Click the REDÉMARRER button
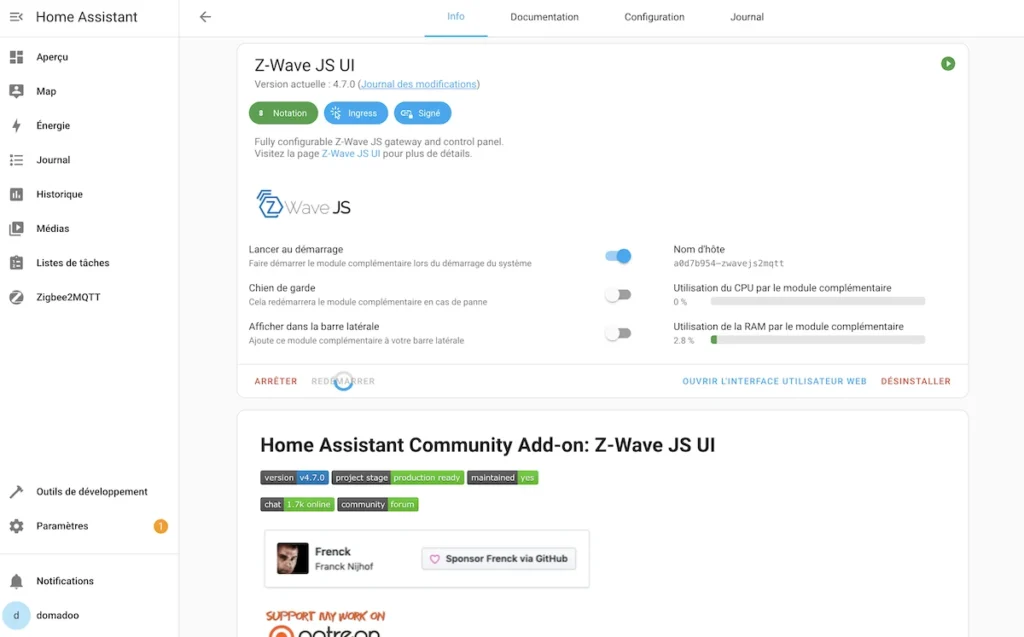The image size is (1024, 637). 343,382
